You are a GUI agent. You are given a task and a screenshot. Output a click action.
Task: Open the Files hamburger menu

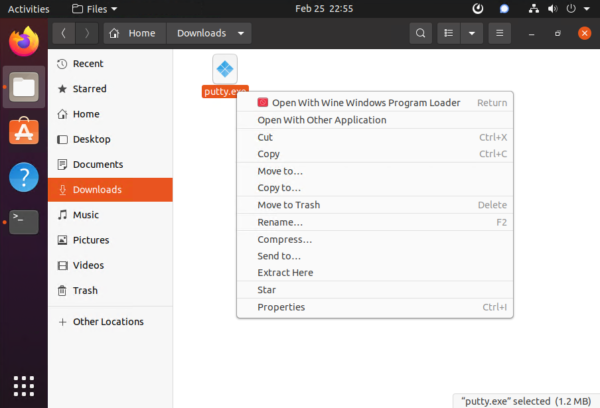pos(500,33)
